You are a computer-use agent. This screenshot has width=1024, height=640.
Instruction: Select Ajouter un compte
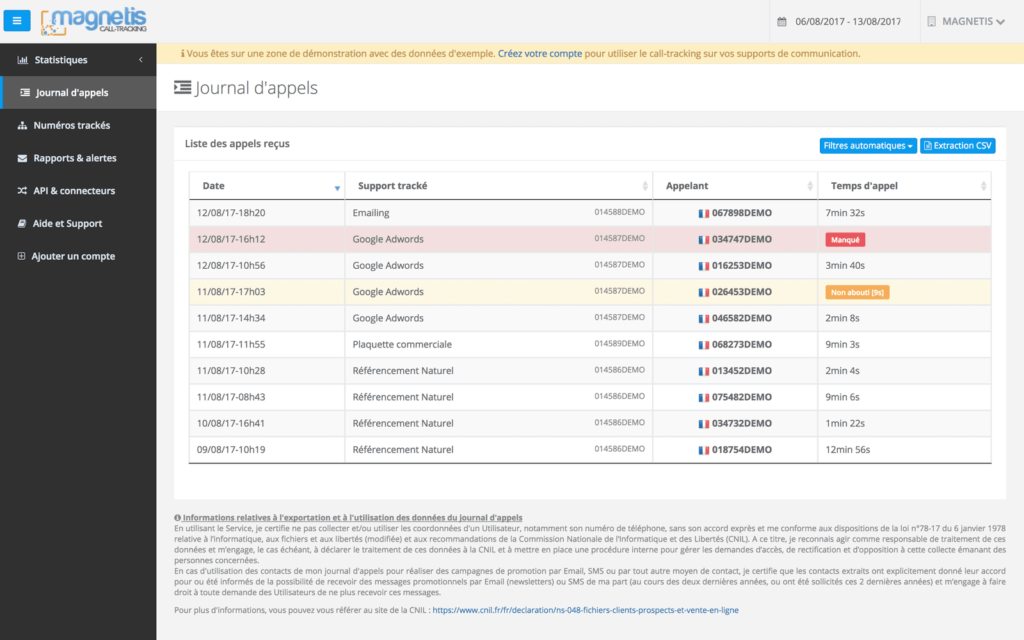pyautogui.click(x=78, y=256)
